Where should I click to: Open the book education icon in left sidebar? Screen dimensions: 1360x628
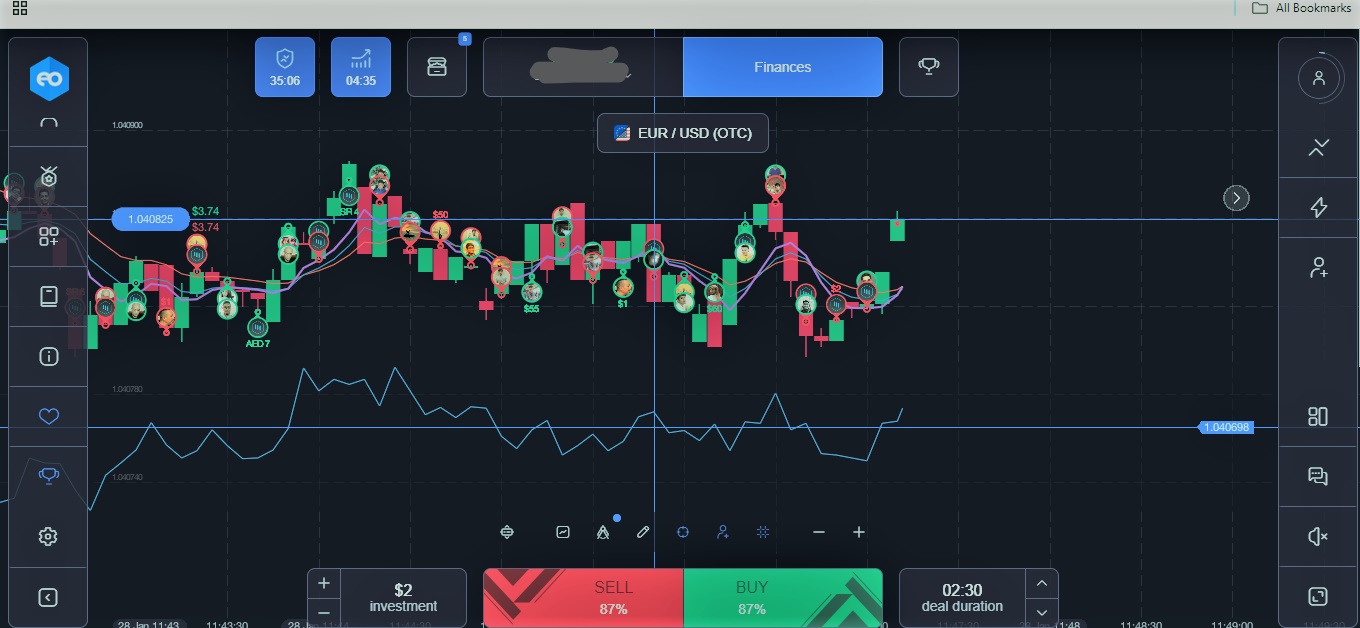click(48, 297)
